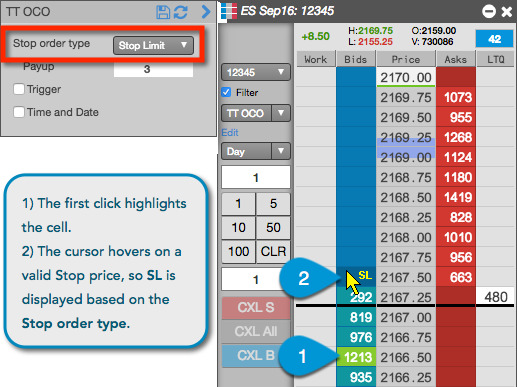Open the Day time-in-force dropdown
This screenshot has height=387, width=517.
pos(256,151)
